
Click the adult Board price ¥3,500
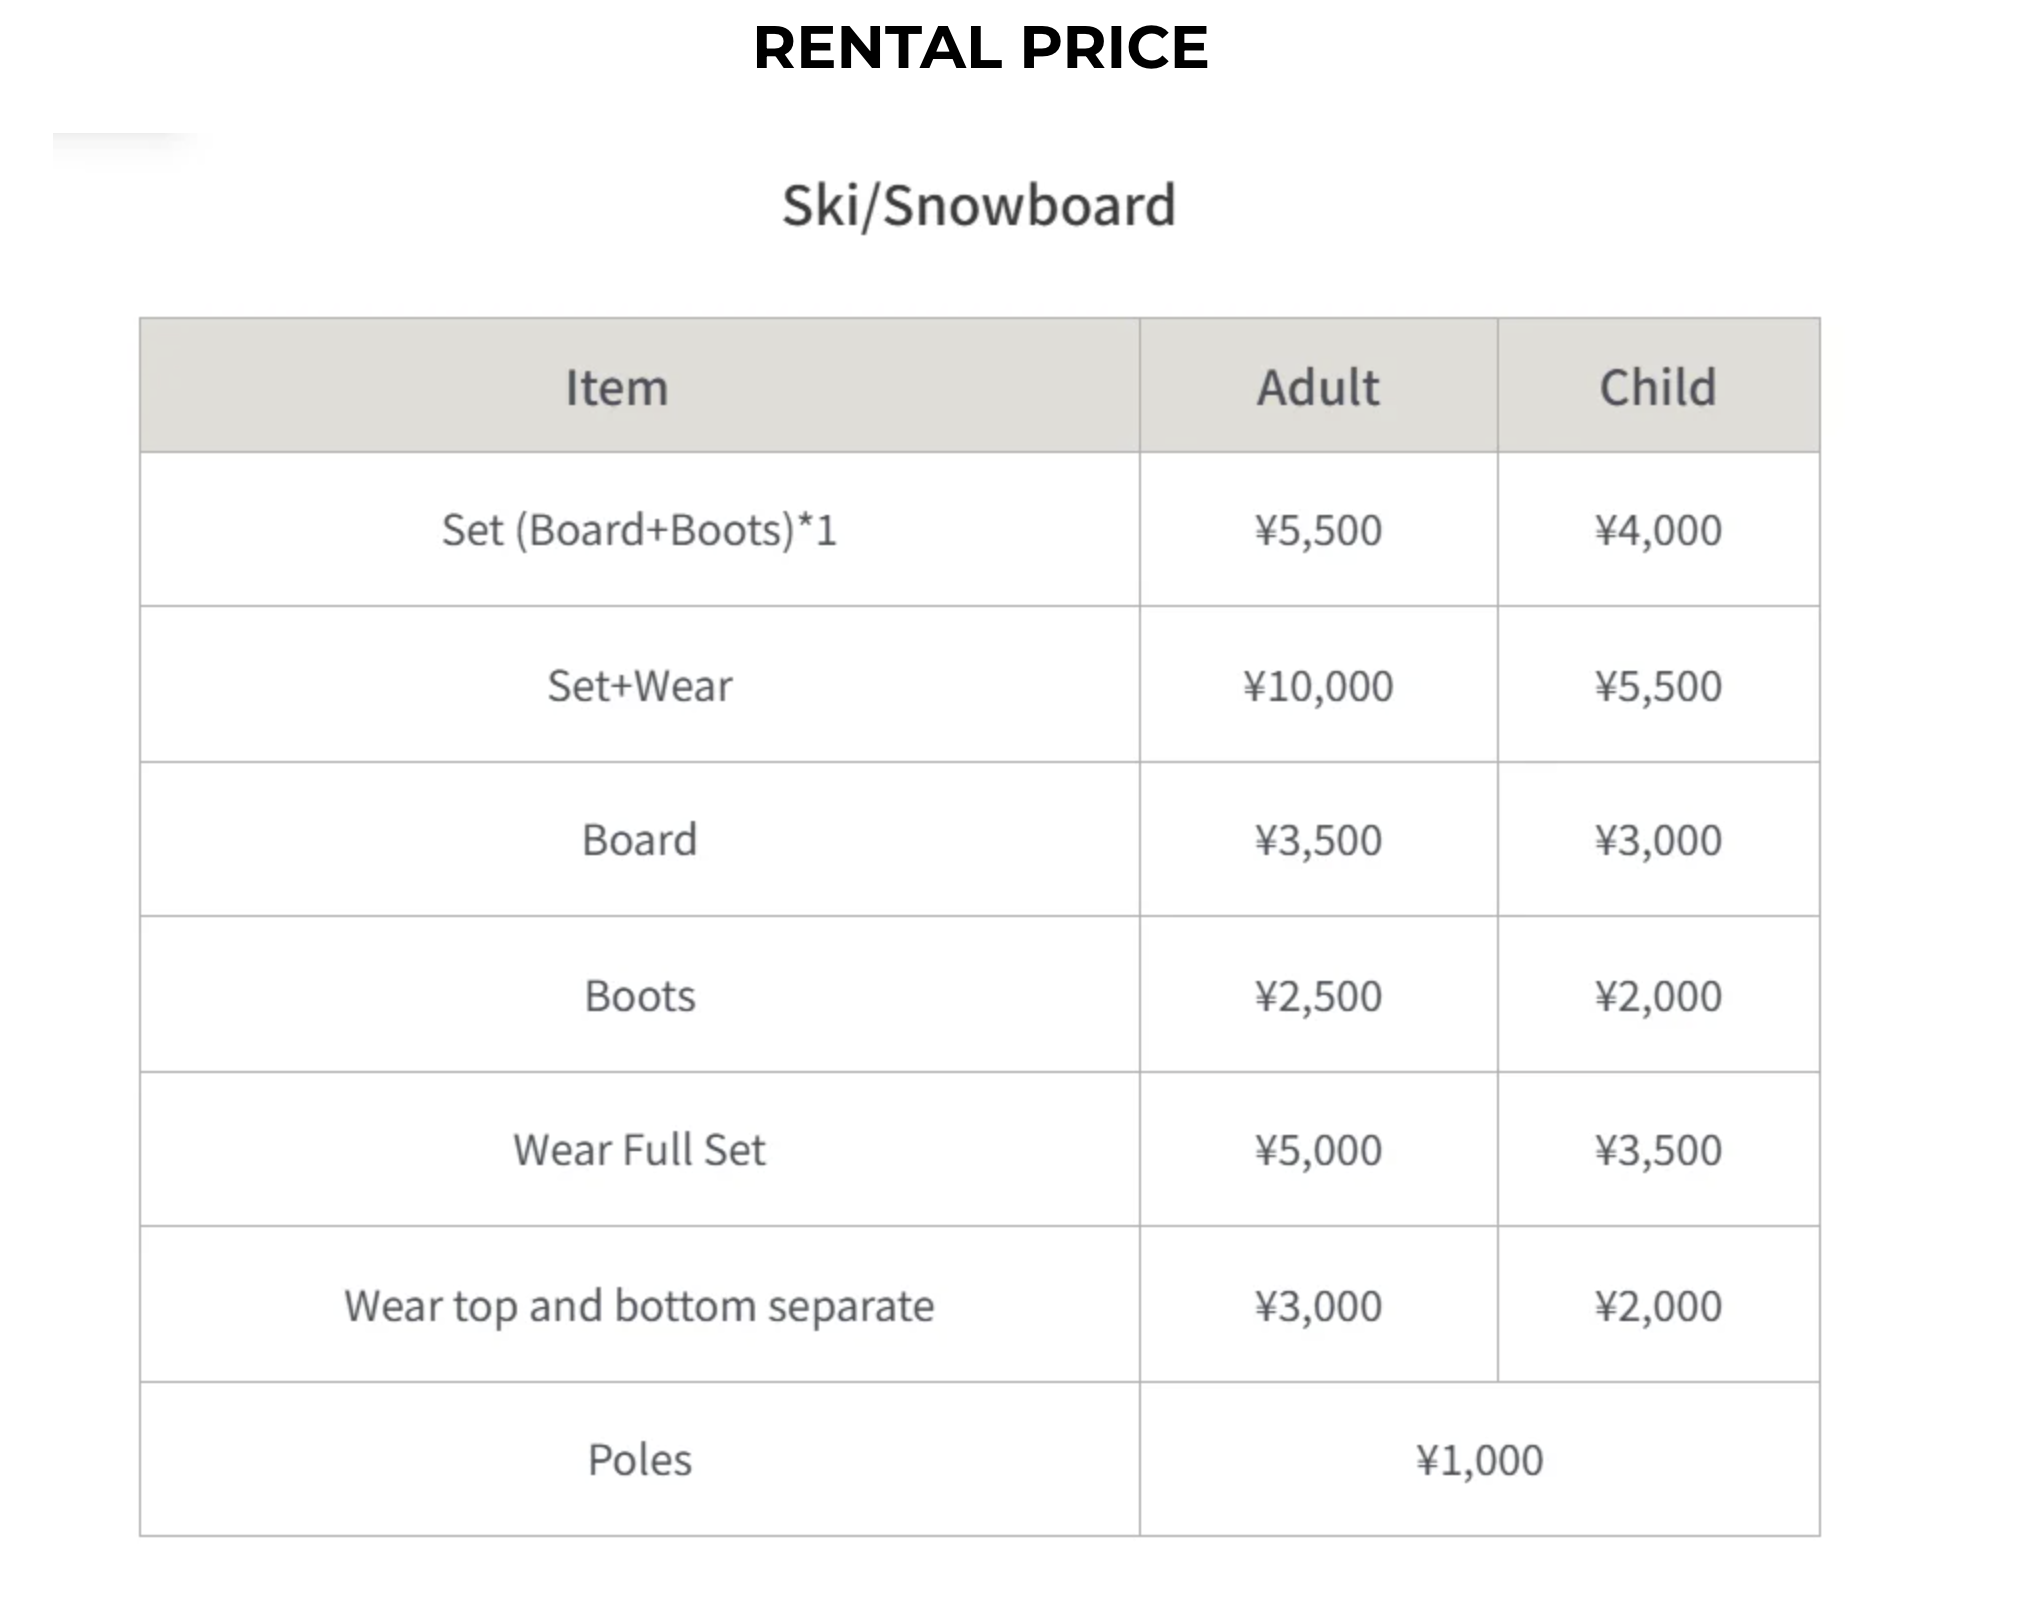(1318, 840)
